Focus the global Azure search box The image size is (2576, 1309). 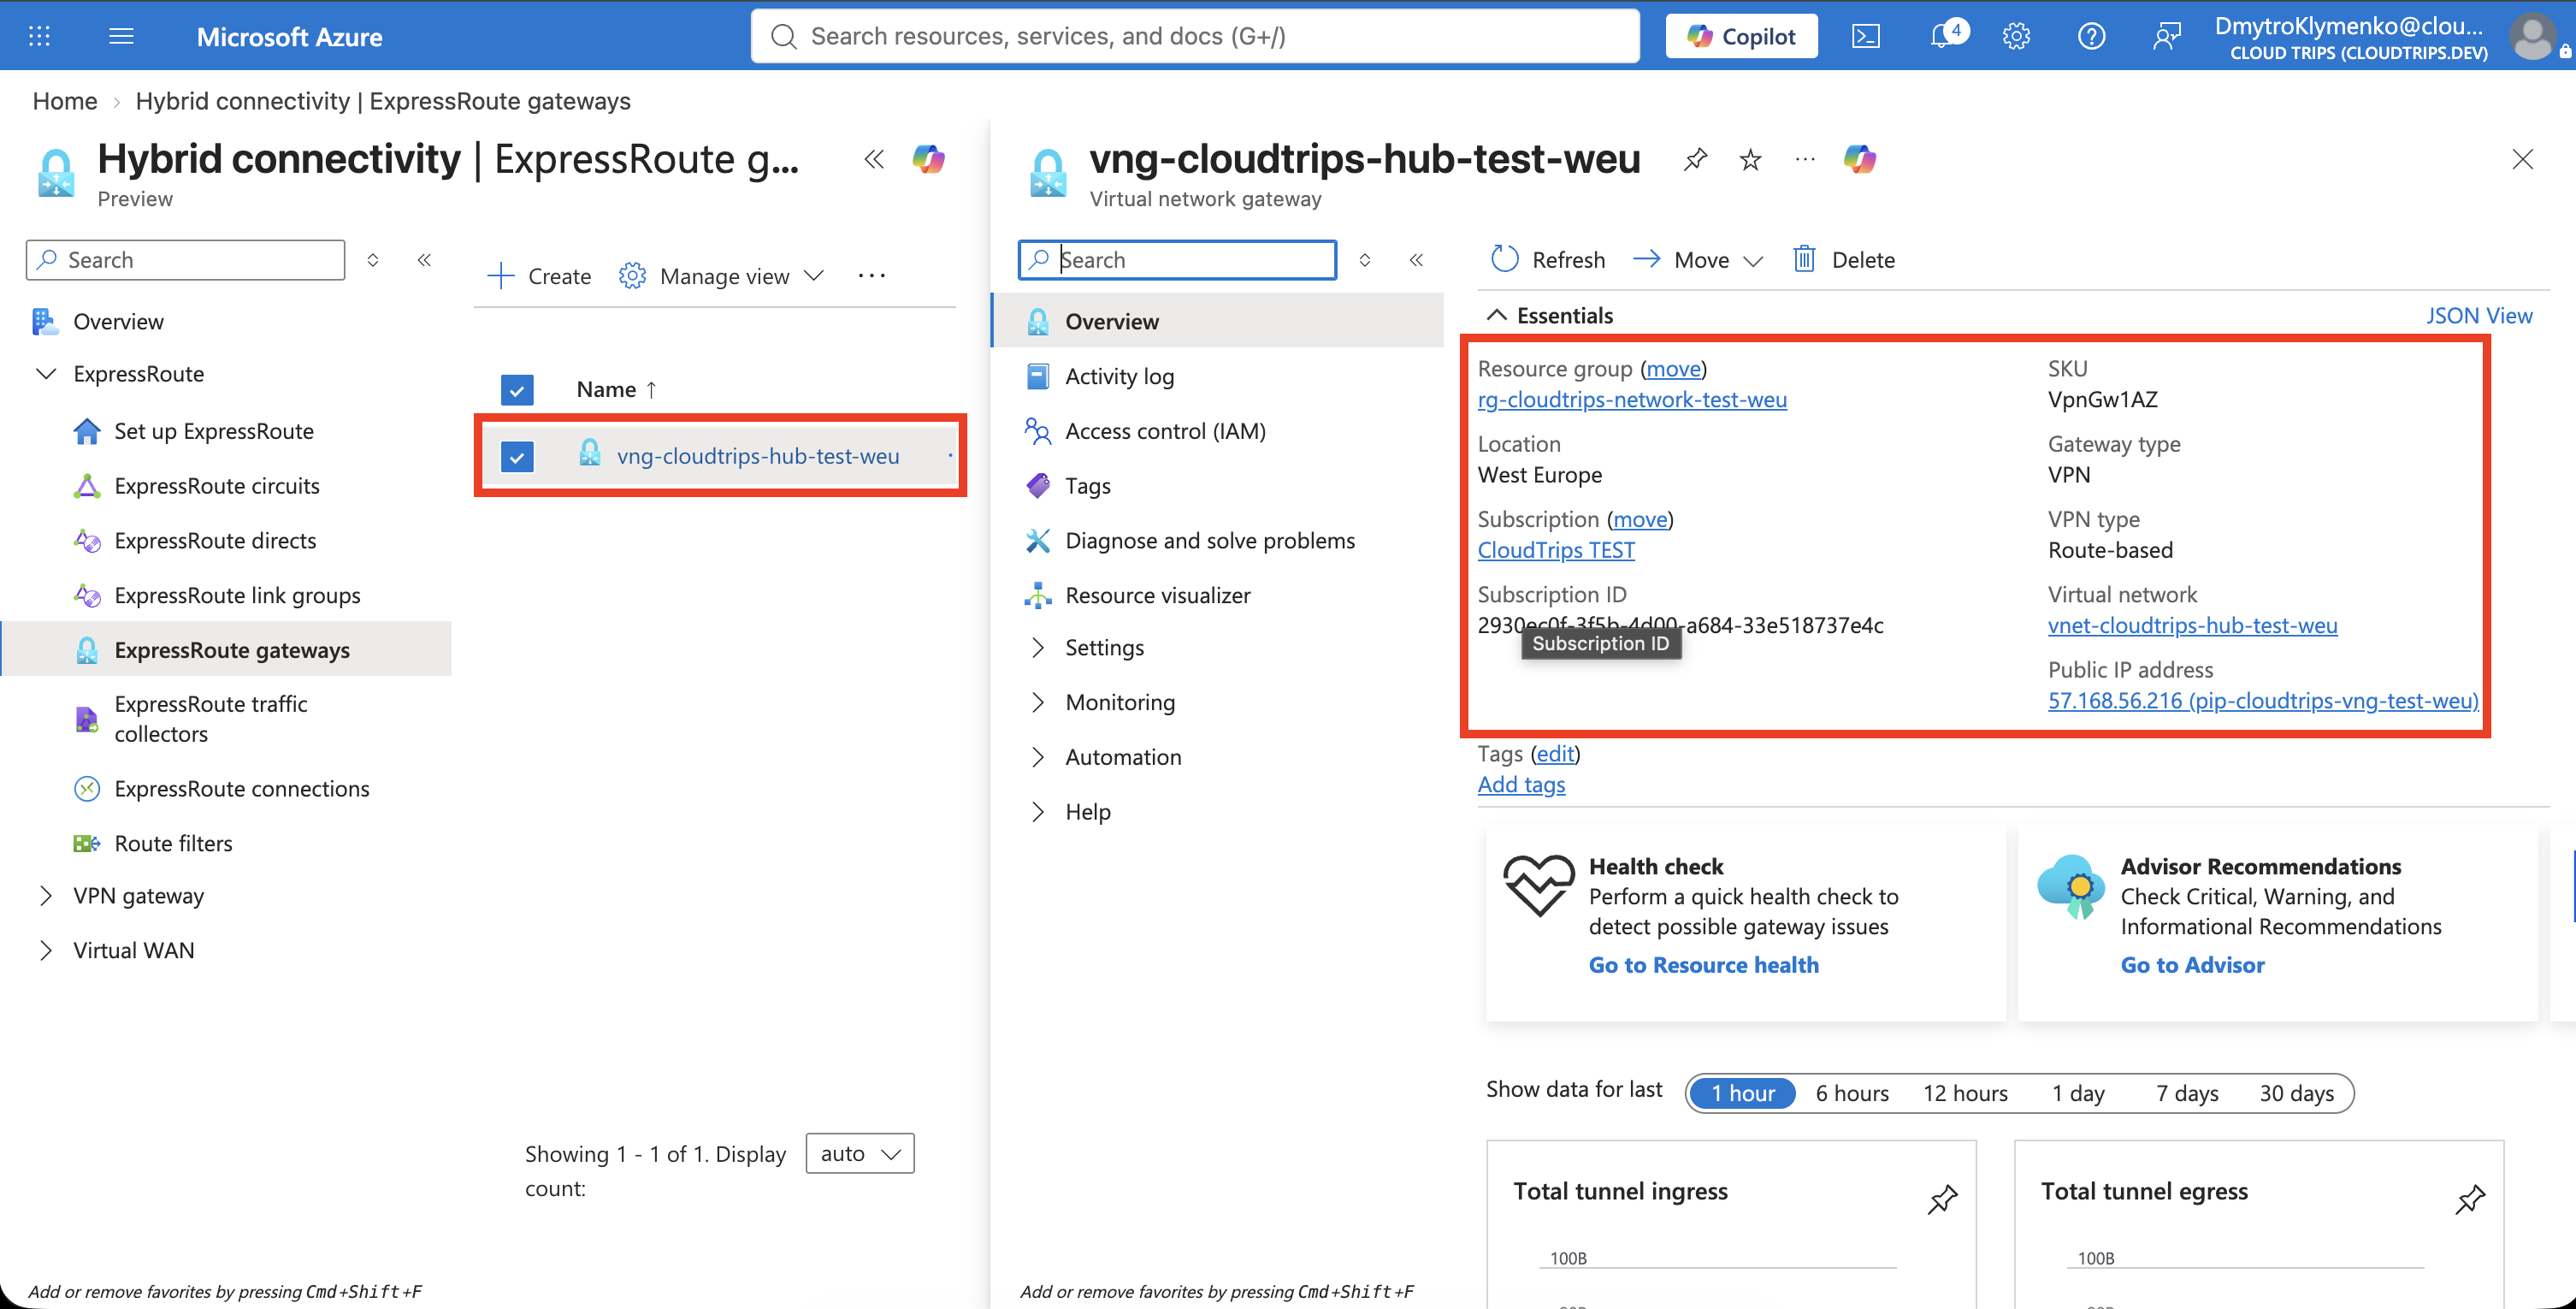[x=1195, y=36]
